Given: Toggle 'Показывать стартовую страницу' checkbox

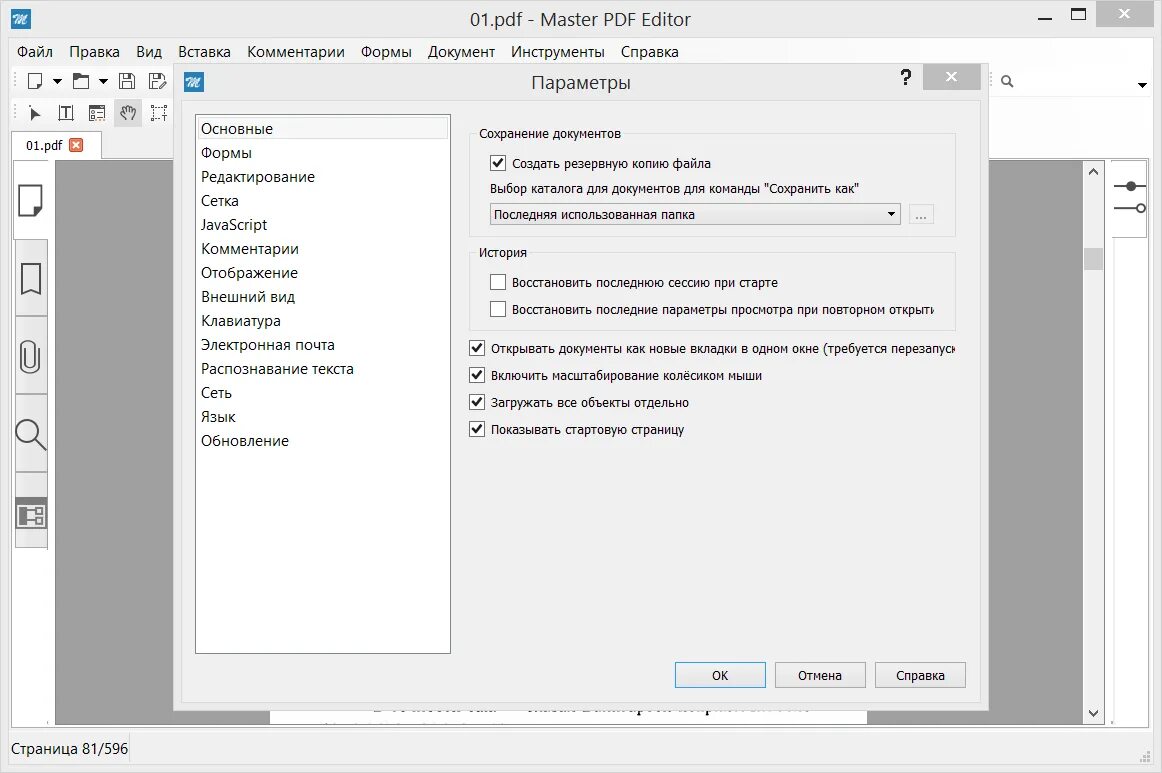Looking at the screenshot, I should coord(477,429).
